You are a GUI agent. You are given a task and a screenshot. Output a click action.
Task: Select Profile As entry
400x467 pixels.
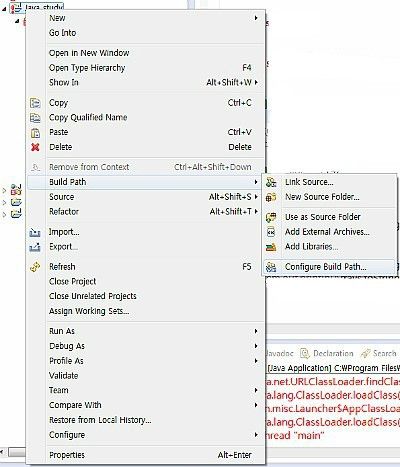(66, 361)
